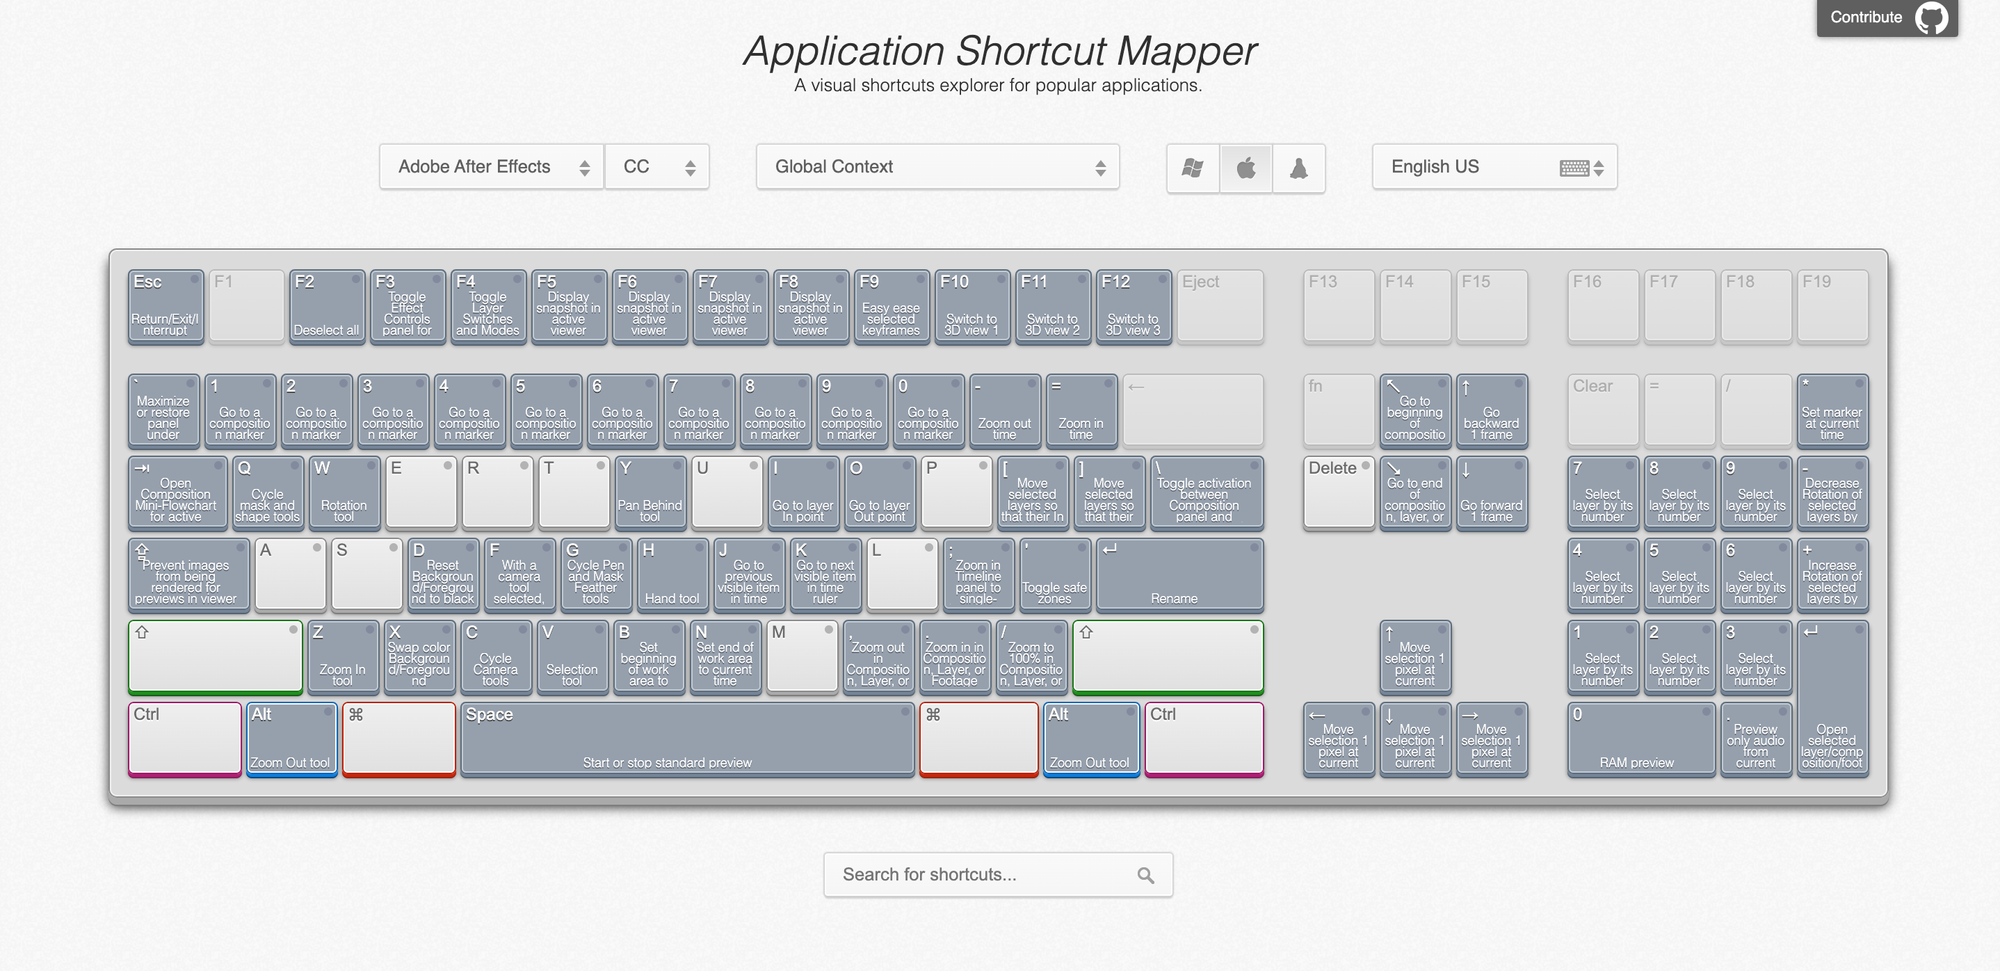Viewport: 2000px width, 971px height.
Task: Click the I key, Go to layer In point
Action: tap(803, 493)
